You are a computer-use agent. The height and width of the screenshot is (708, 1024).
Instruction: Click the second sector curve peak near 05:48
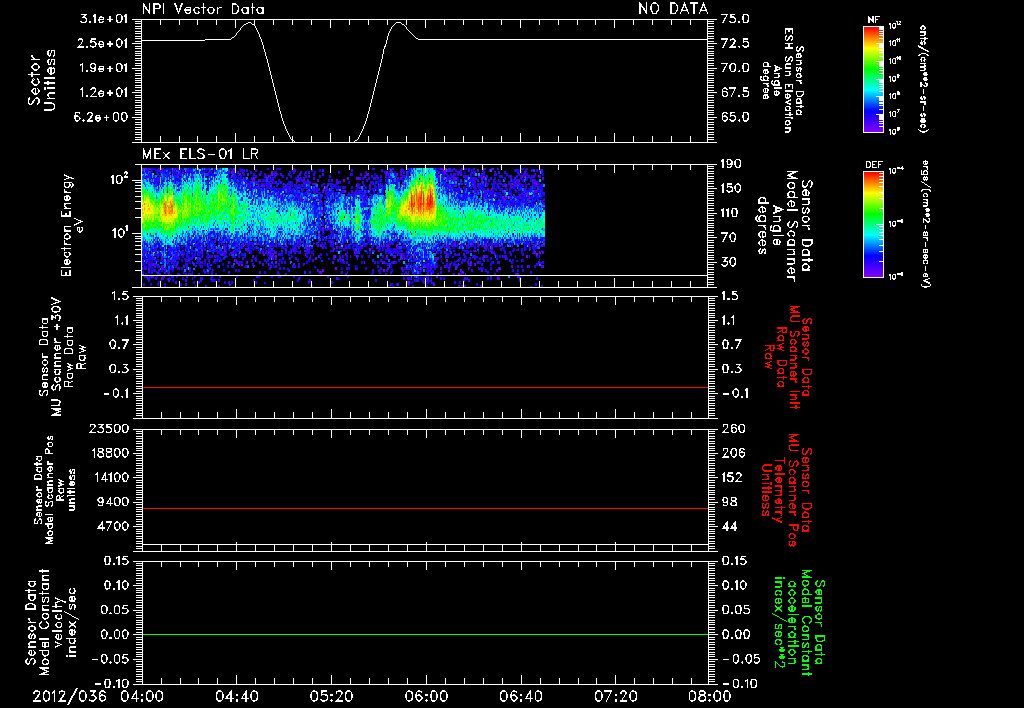tap(398, 23)
